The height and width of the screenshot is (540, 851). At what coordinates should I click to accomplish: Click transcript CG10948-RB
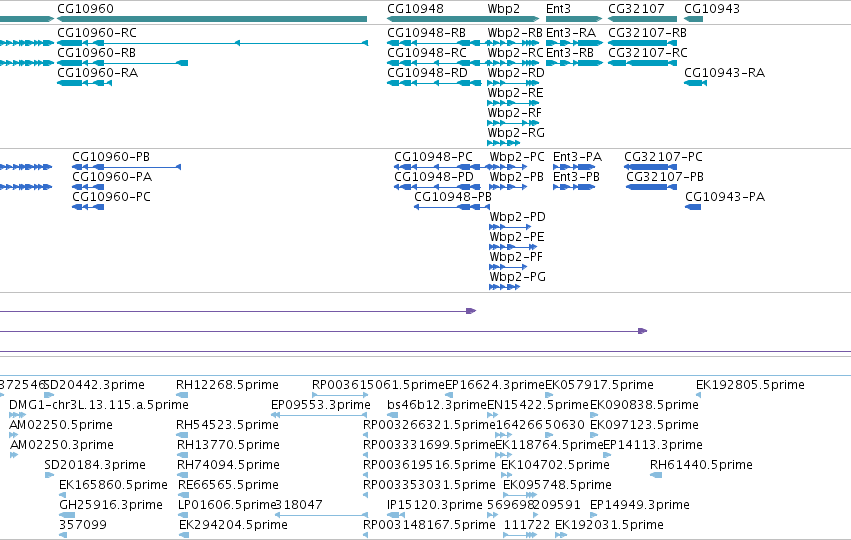click(x=426, y=33)
